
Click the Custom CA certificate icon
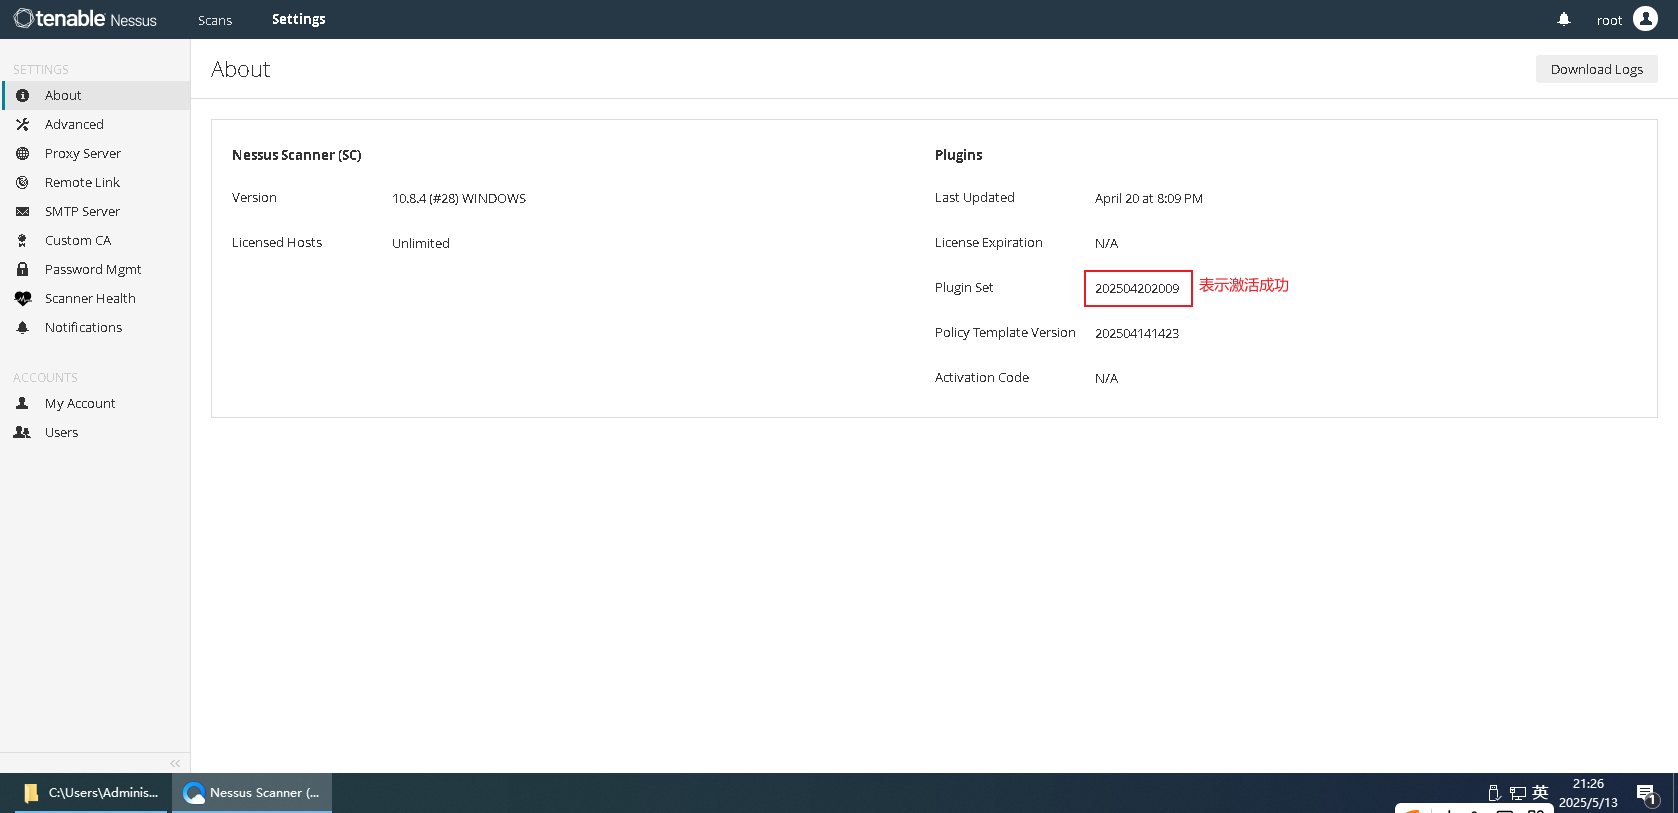pyautogui.click(x=22, y=241)
